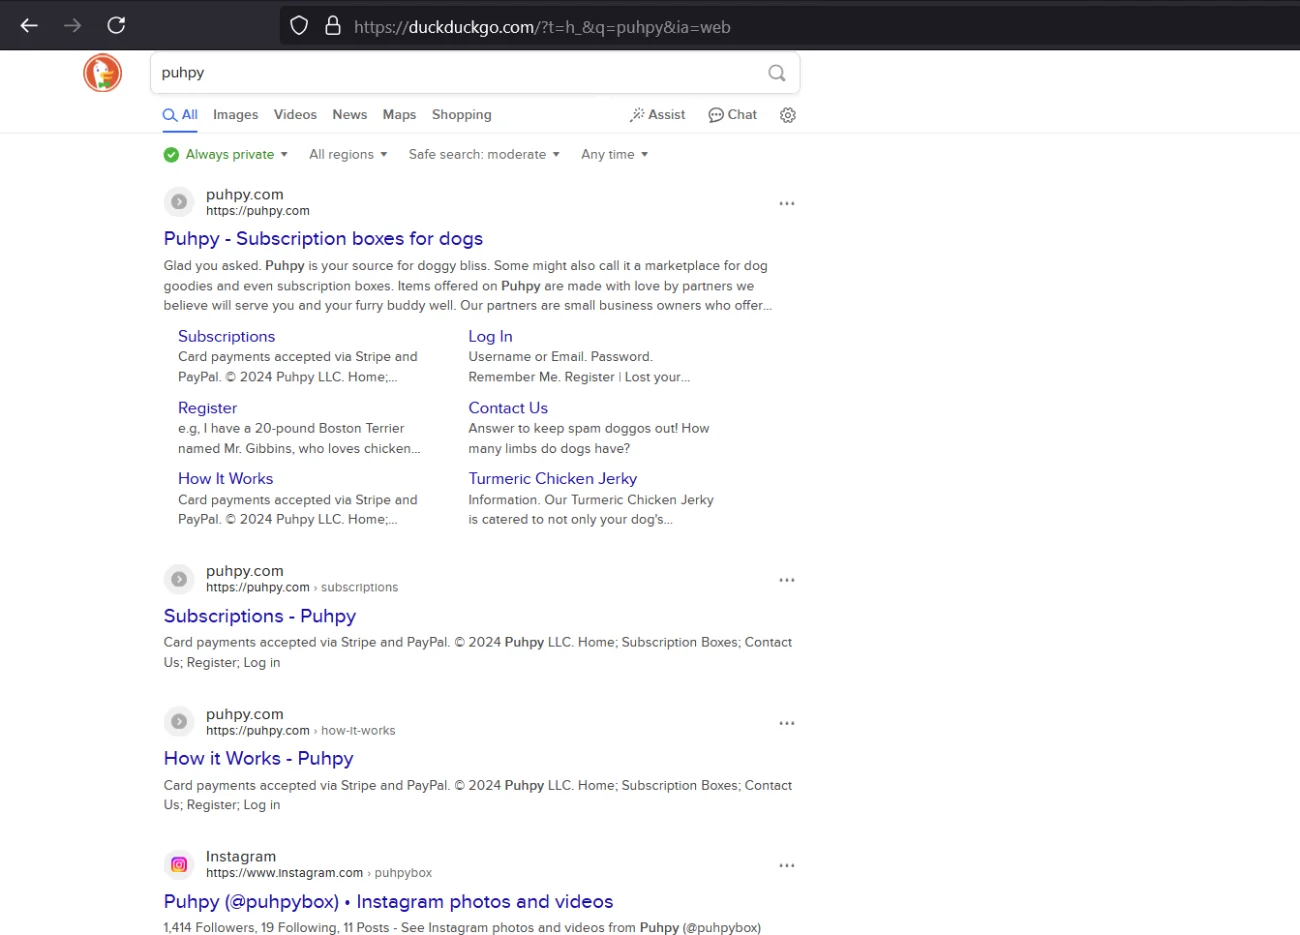The image size is (1300, 935).
Task: Open the Contact Us sitelink
Action: (x=508, y=408)
